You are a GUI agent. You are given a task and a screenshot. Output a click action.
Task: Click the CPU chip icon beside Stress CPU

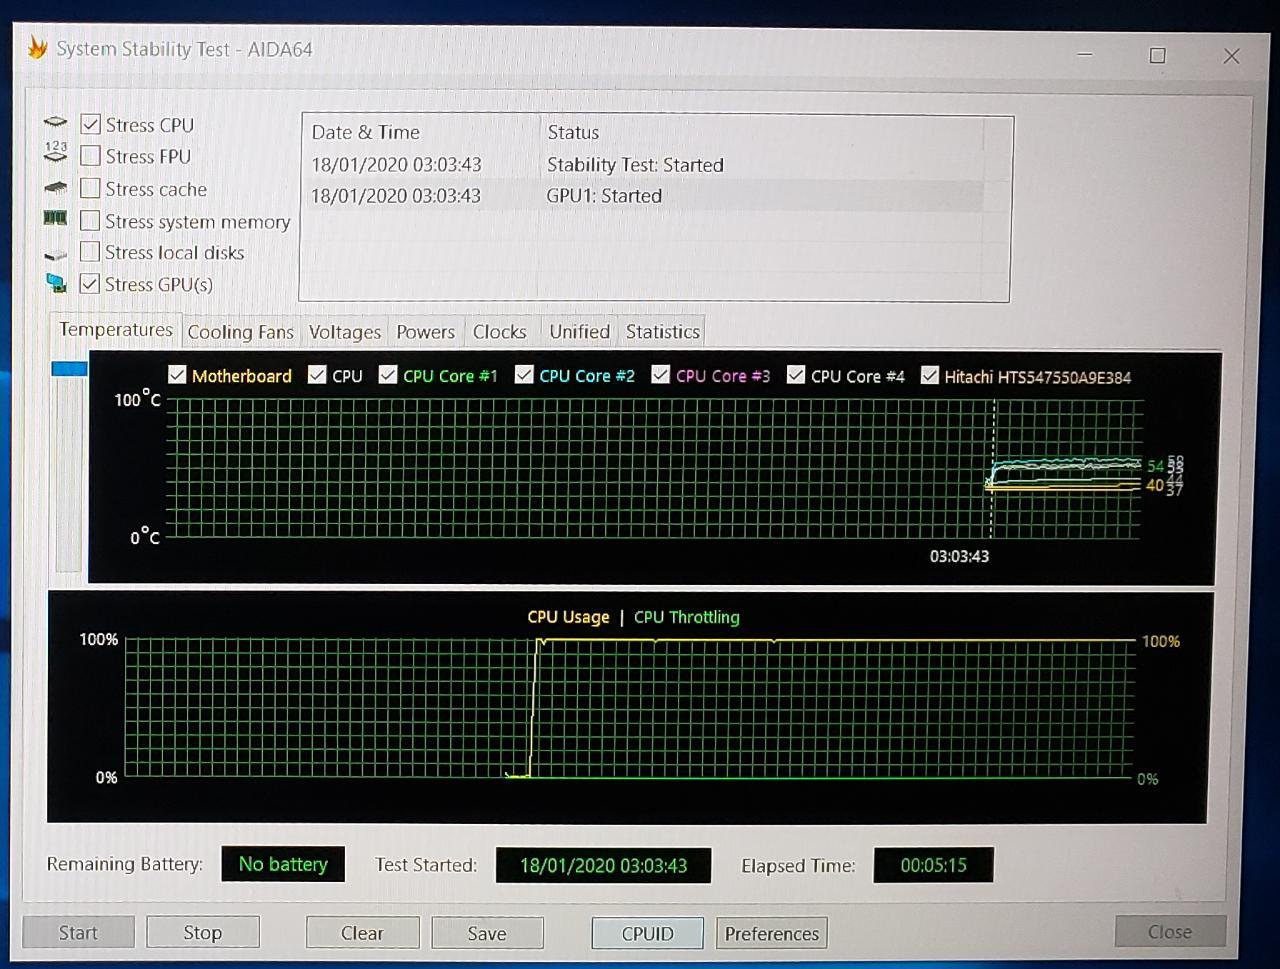point(56,123)
